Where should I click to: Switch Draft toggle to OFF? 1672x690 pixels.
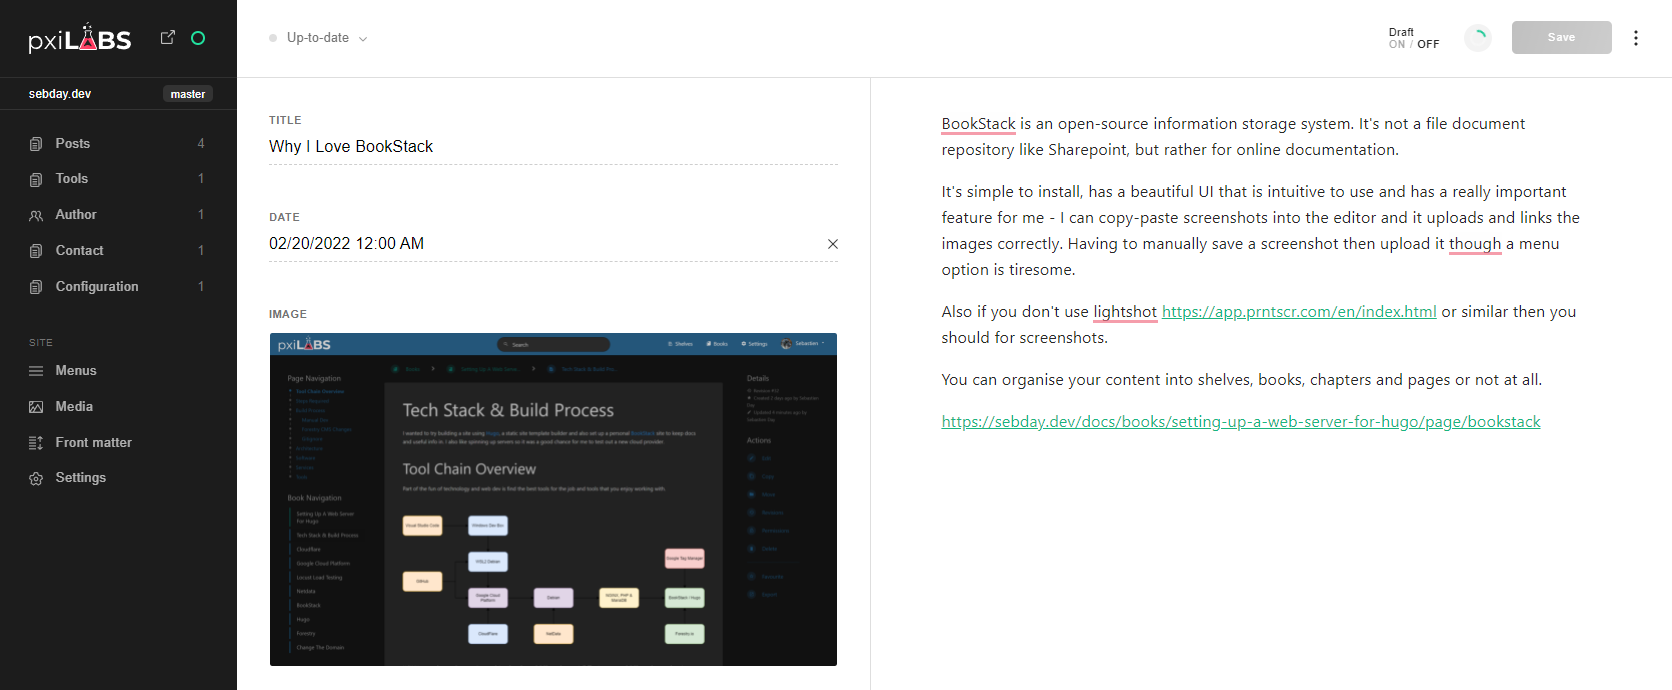tap(1428, 45)
